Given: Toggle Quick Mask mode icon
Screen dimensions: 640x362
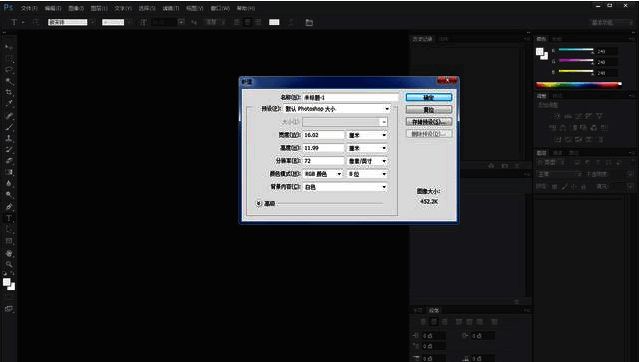Looking at the screenshot, I should (9, 309).
